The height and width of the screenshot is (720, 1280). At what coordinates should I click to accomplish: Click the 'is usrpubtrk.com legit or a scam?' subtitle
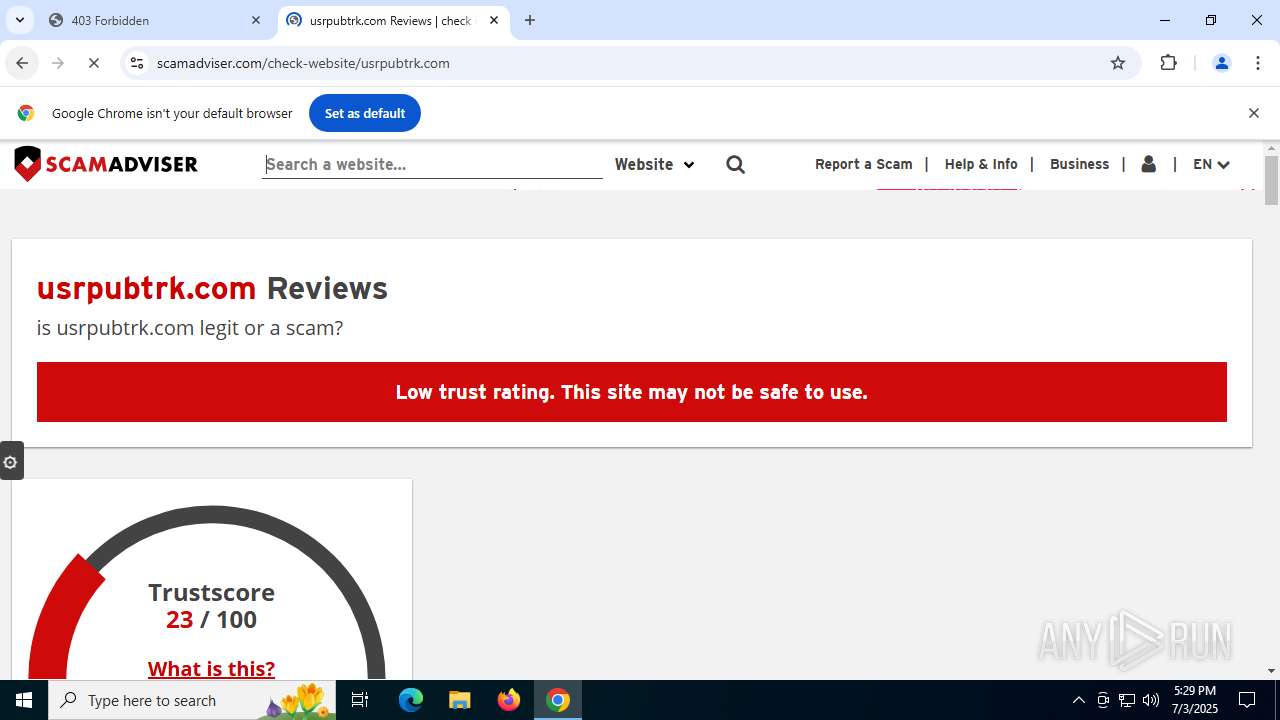(x=190, y=328)
